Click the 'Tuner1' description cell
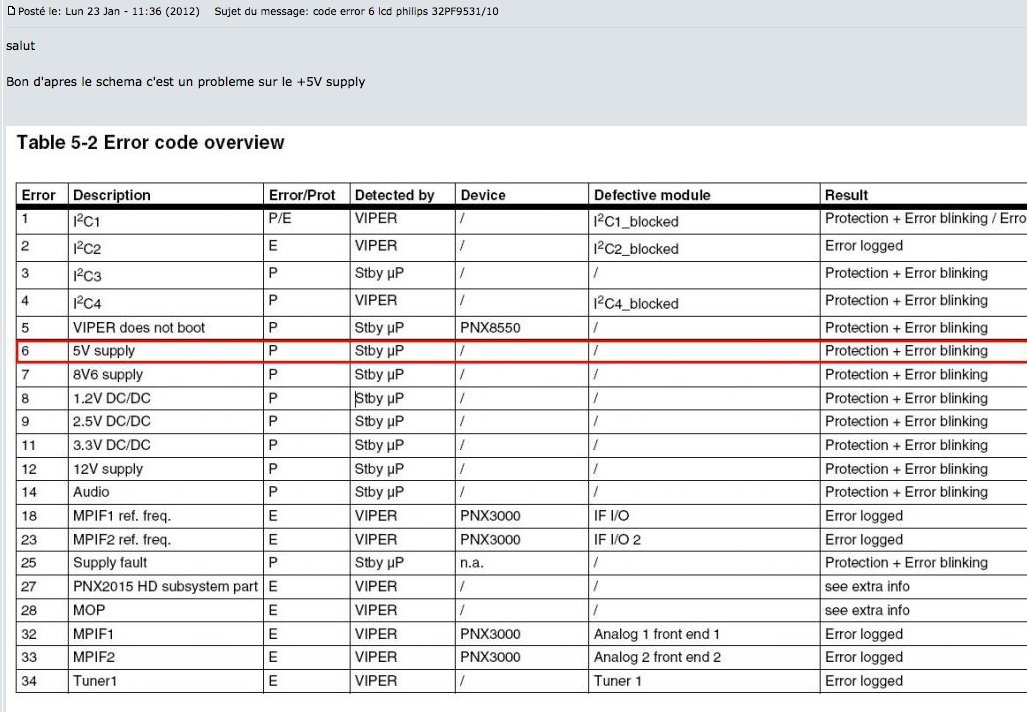1027x712 pixels. point(95,681)
